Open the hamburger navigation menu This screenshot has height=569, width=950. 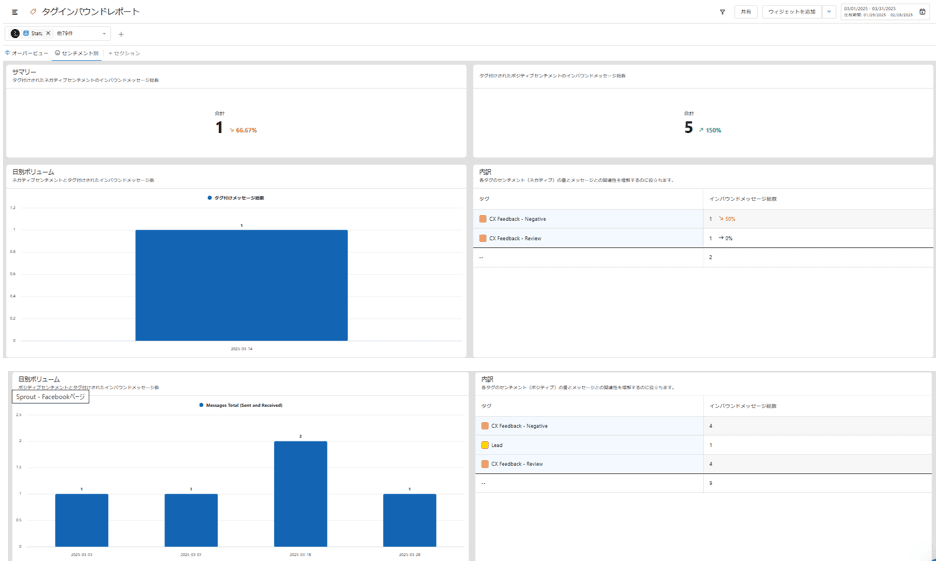[x=15, y=12]
